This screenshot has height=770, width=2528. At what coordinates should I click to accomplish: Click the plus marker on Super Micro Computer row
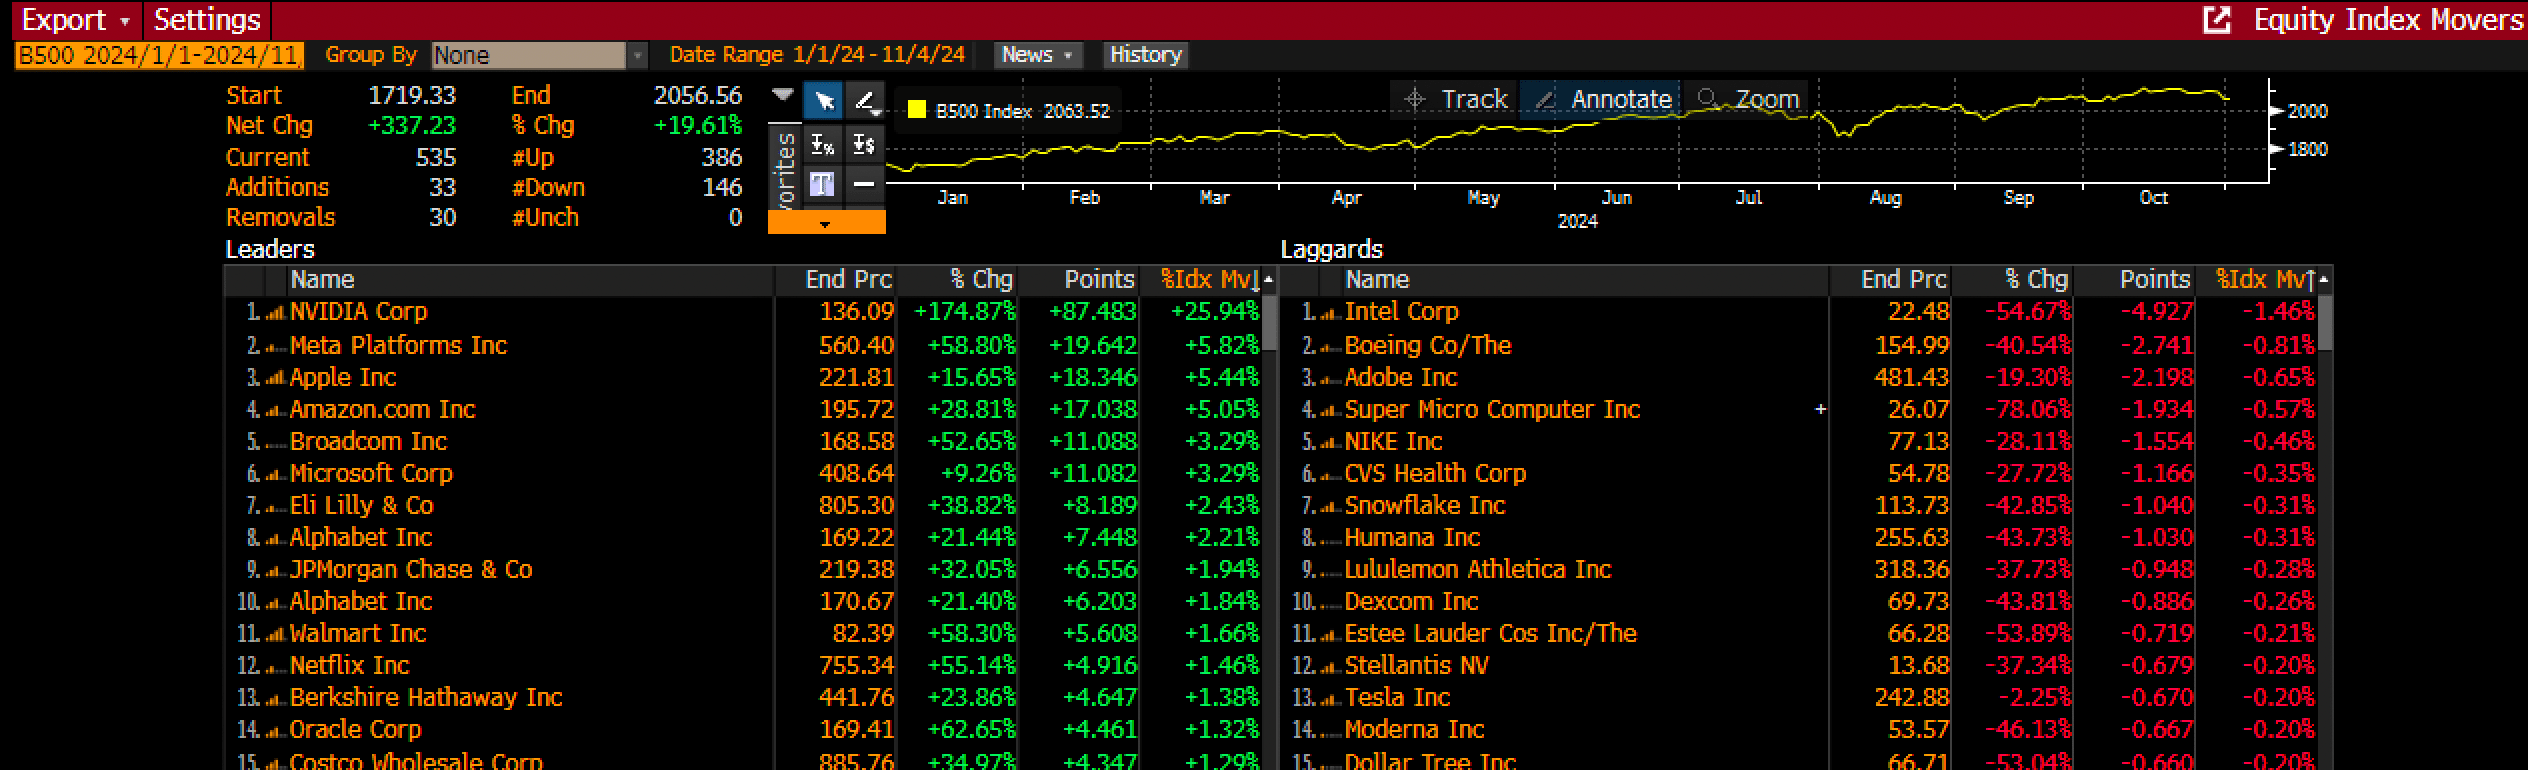[x=1820, y=409]
